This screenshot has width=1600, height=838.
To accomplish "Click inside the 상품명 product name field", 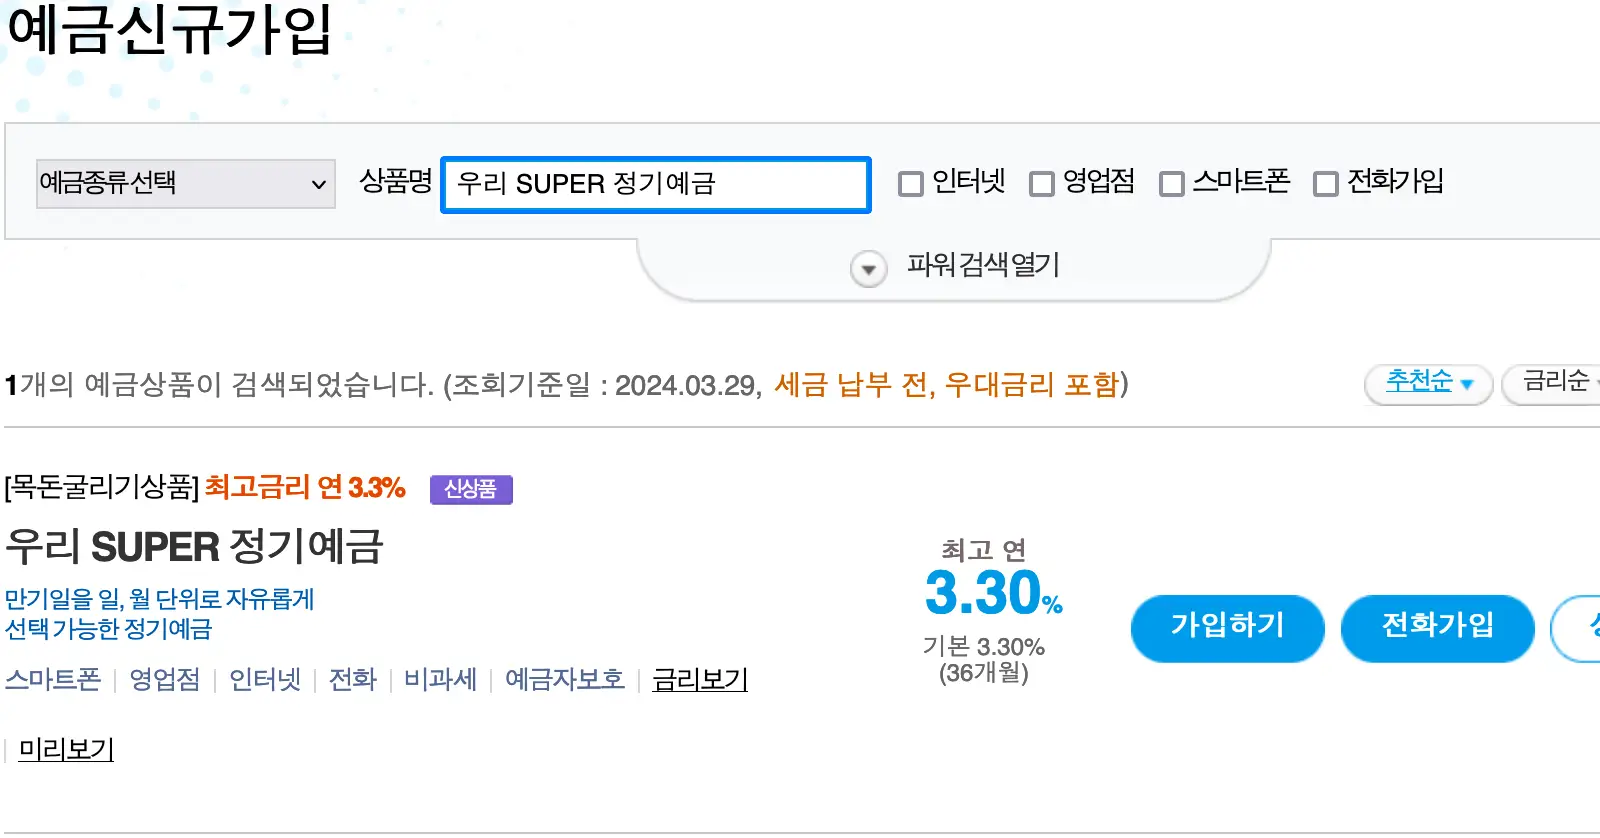I will (x=655, y=184).
